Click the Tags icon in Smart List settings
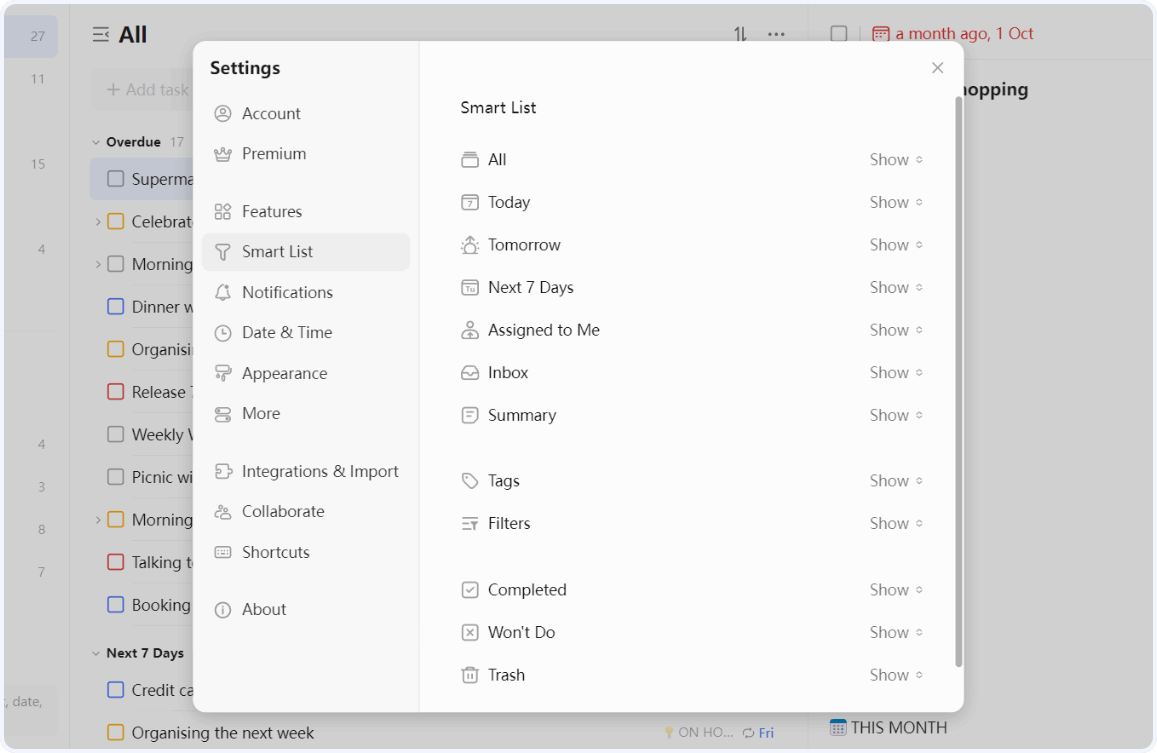This screenshot has width=1157, height=753. tap(470, 480)
